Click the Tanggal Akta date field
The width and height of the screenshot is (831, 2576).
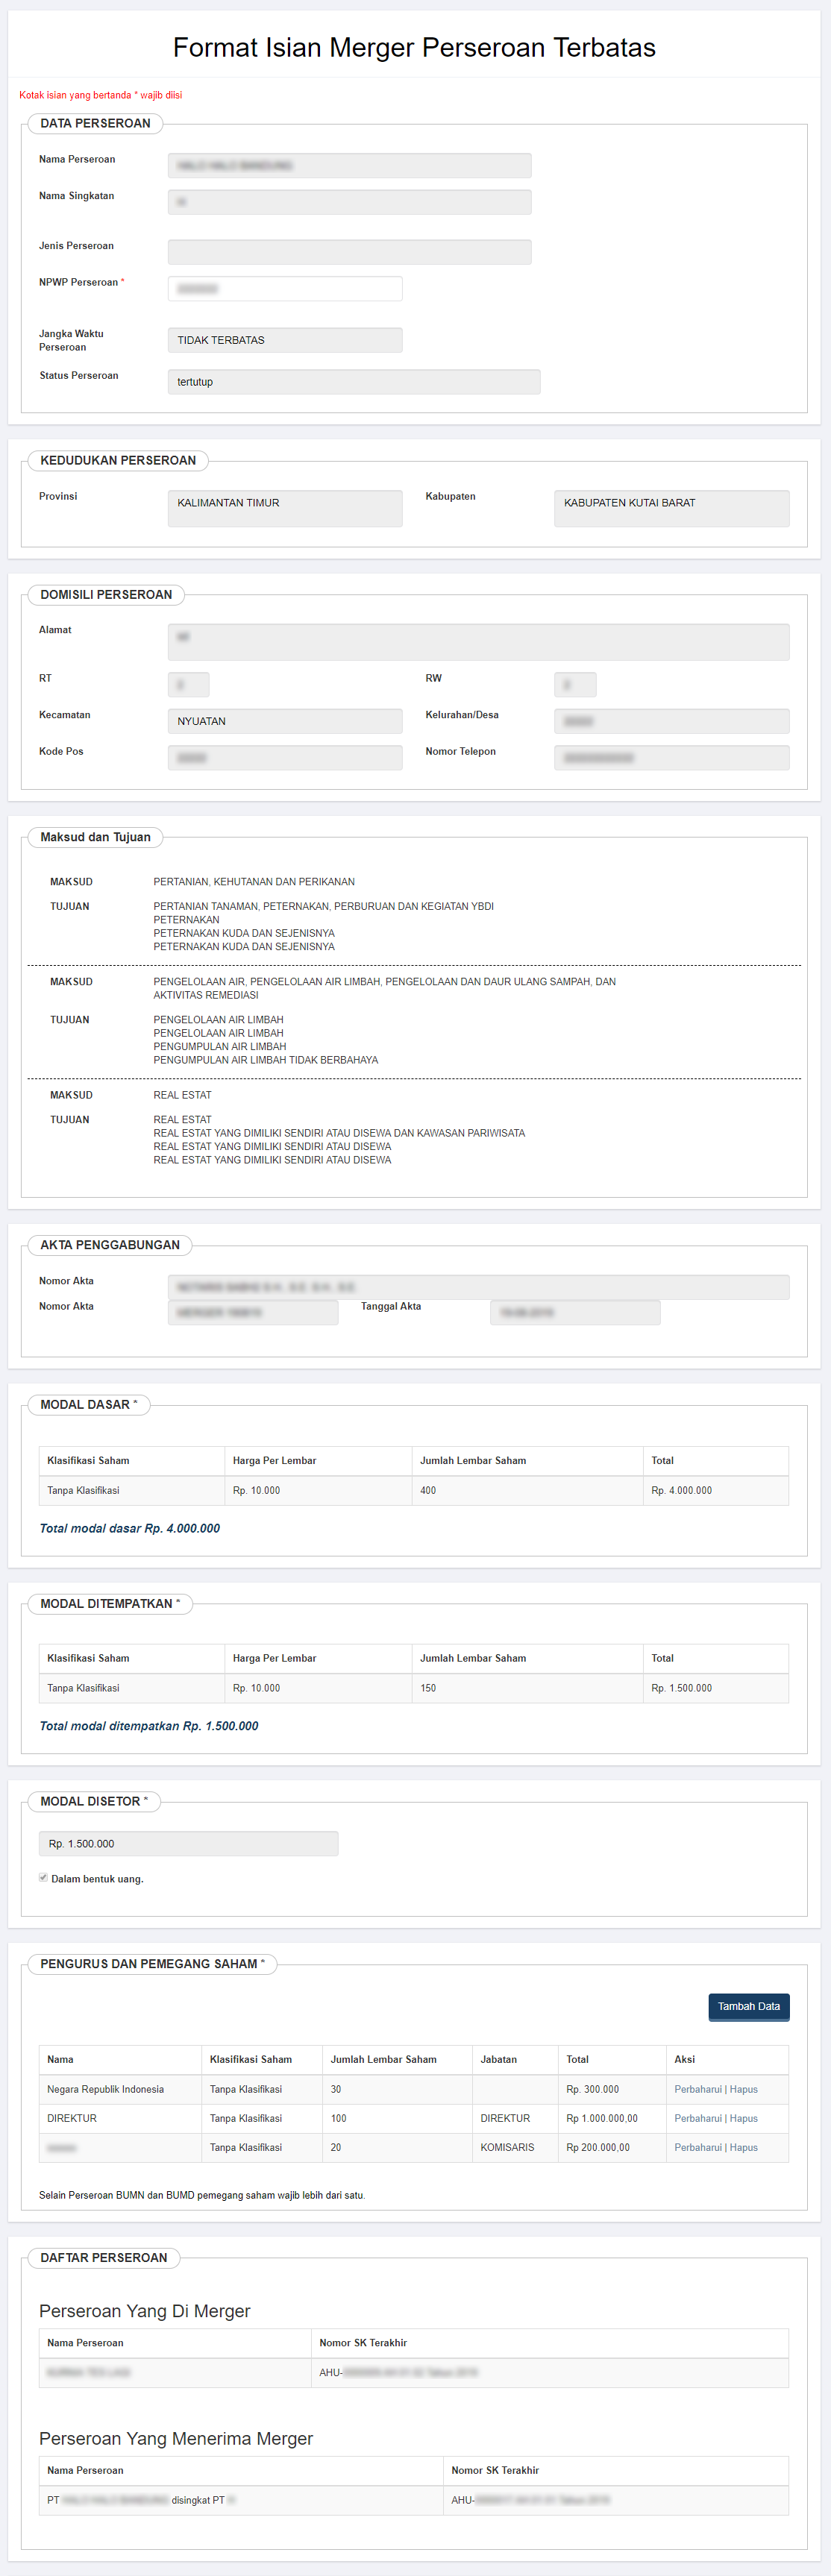coord(574,1312)
